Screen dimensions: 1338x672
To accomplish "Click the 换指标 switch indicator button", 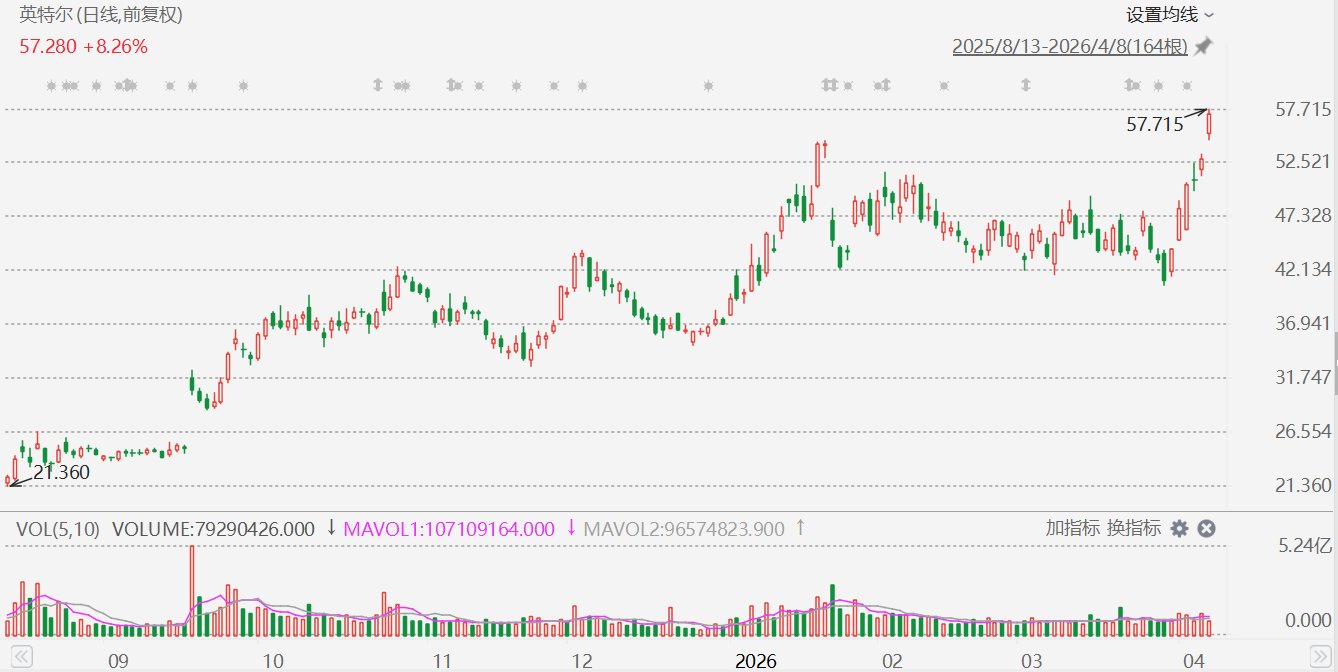I will (1134, 528).
